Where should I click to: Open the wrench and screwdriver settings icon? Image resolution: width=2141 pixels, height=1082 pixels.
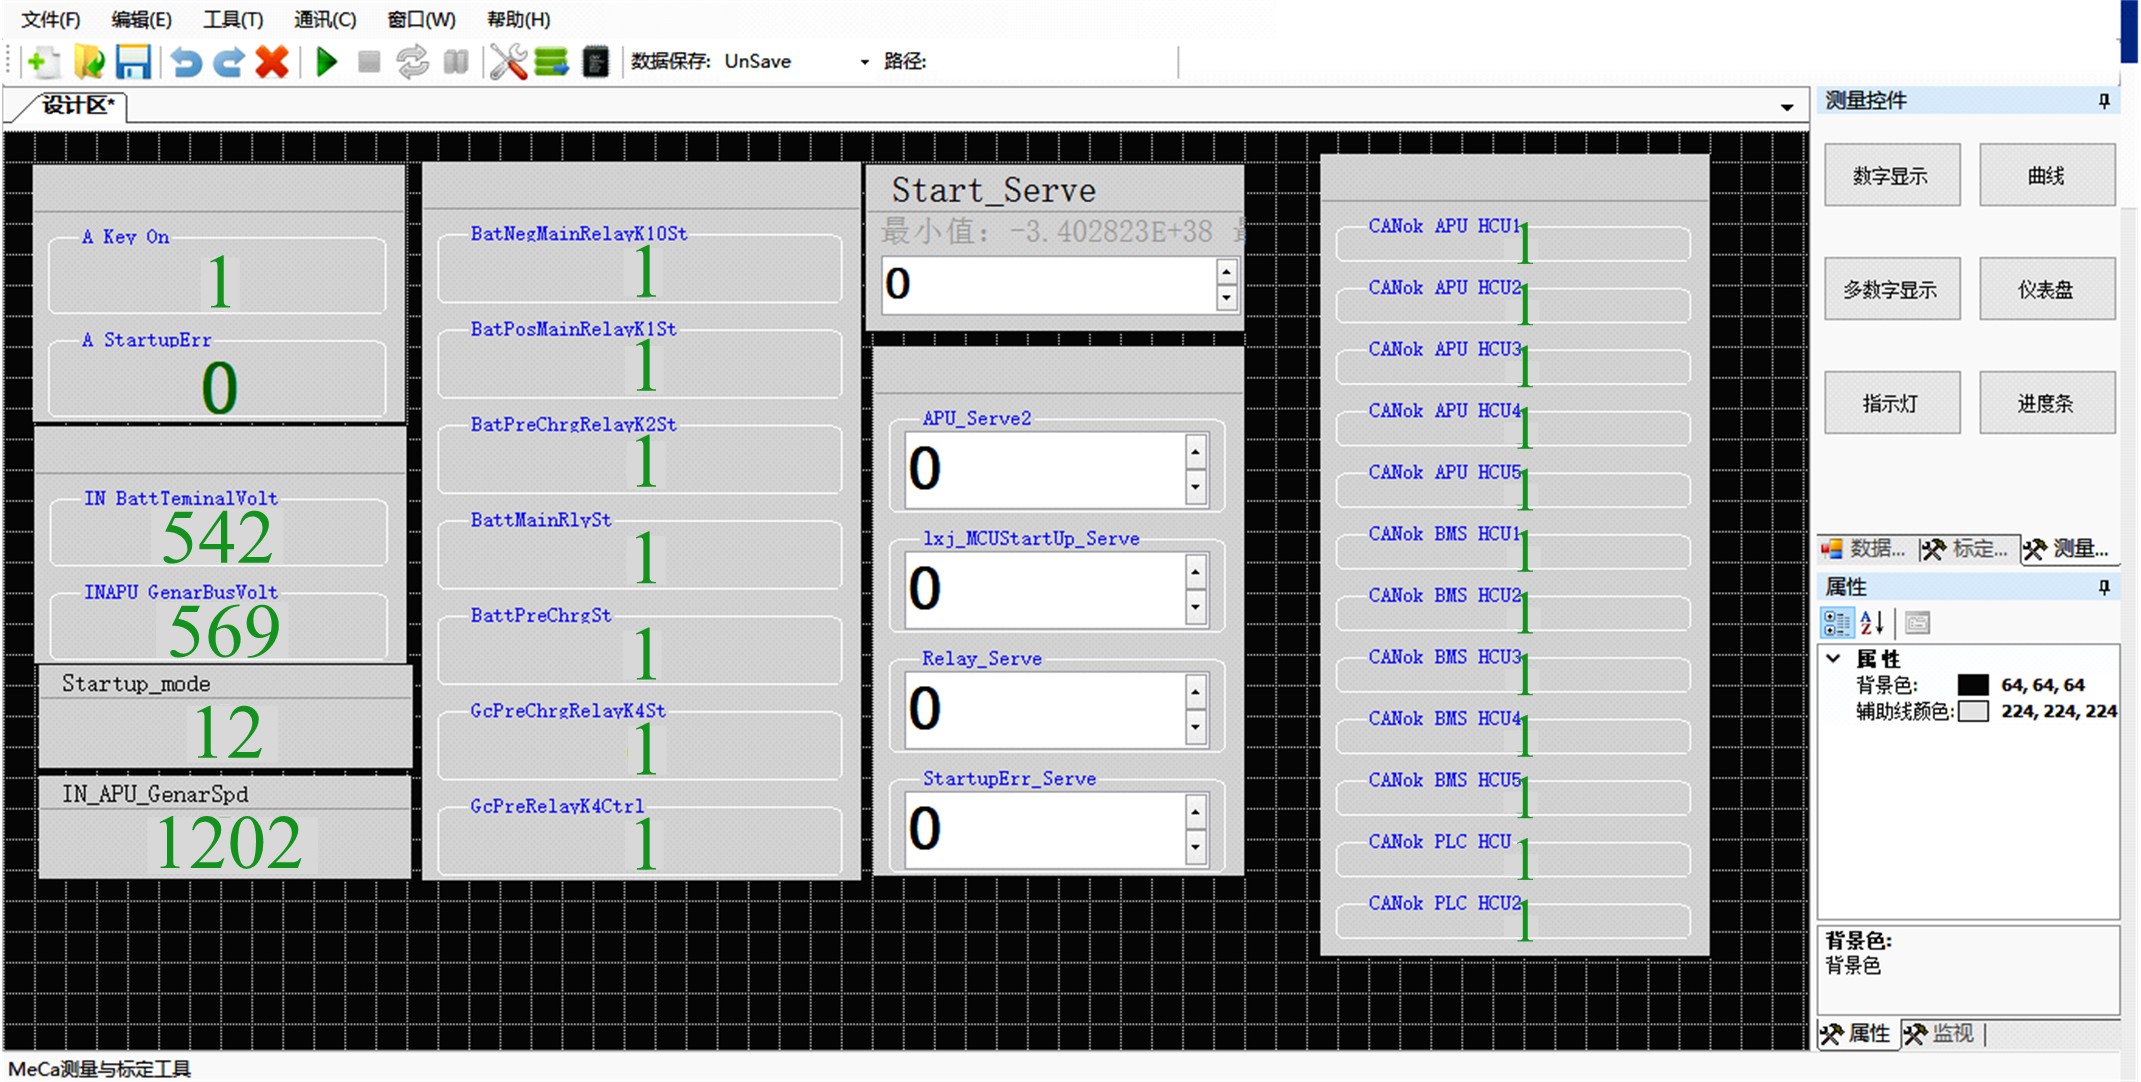(508, 62)
